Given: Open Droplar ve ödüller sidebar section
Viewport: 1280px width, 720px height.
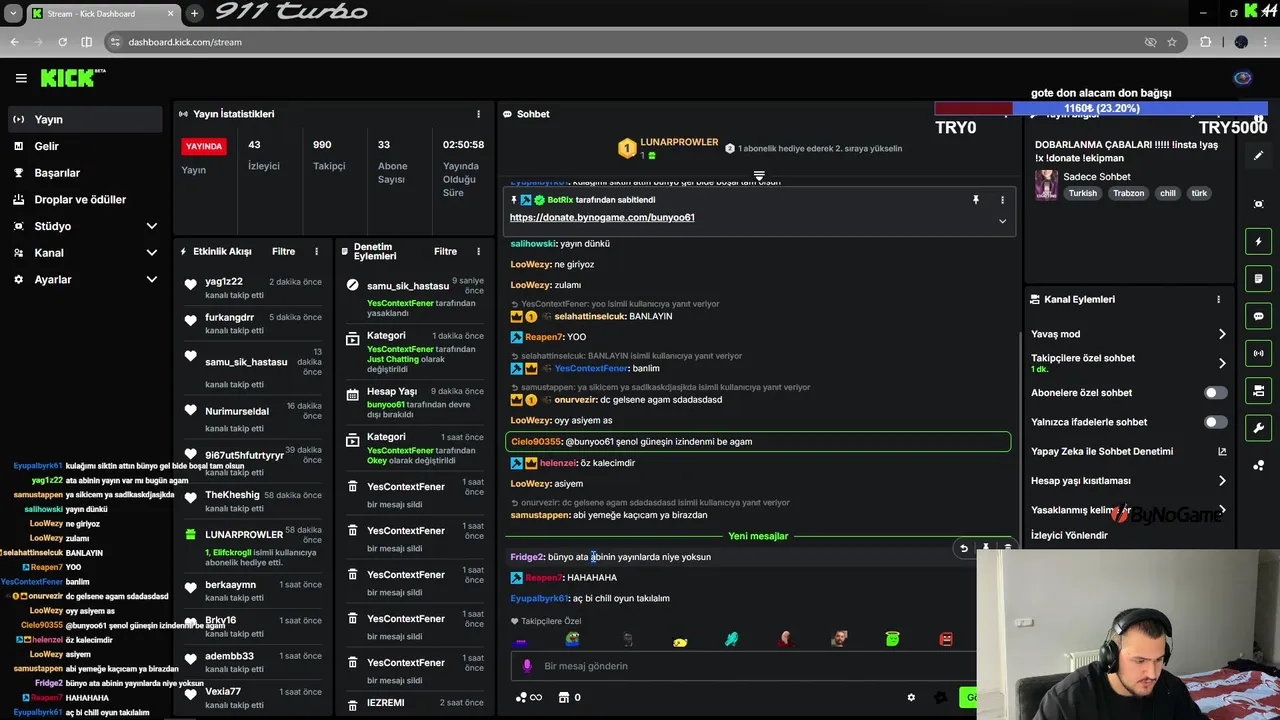Looking at the screenshot, I should pyautogui.click(x=84, y=199).
